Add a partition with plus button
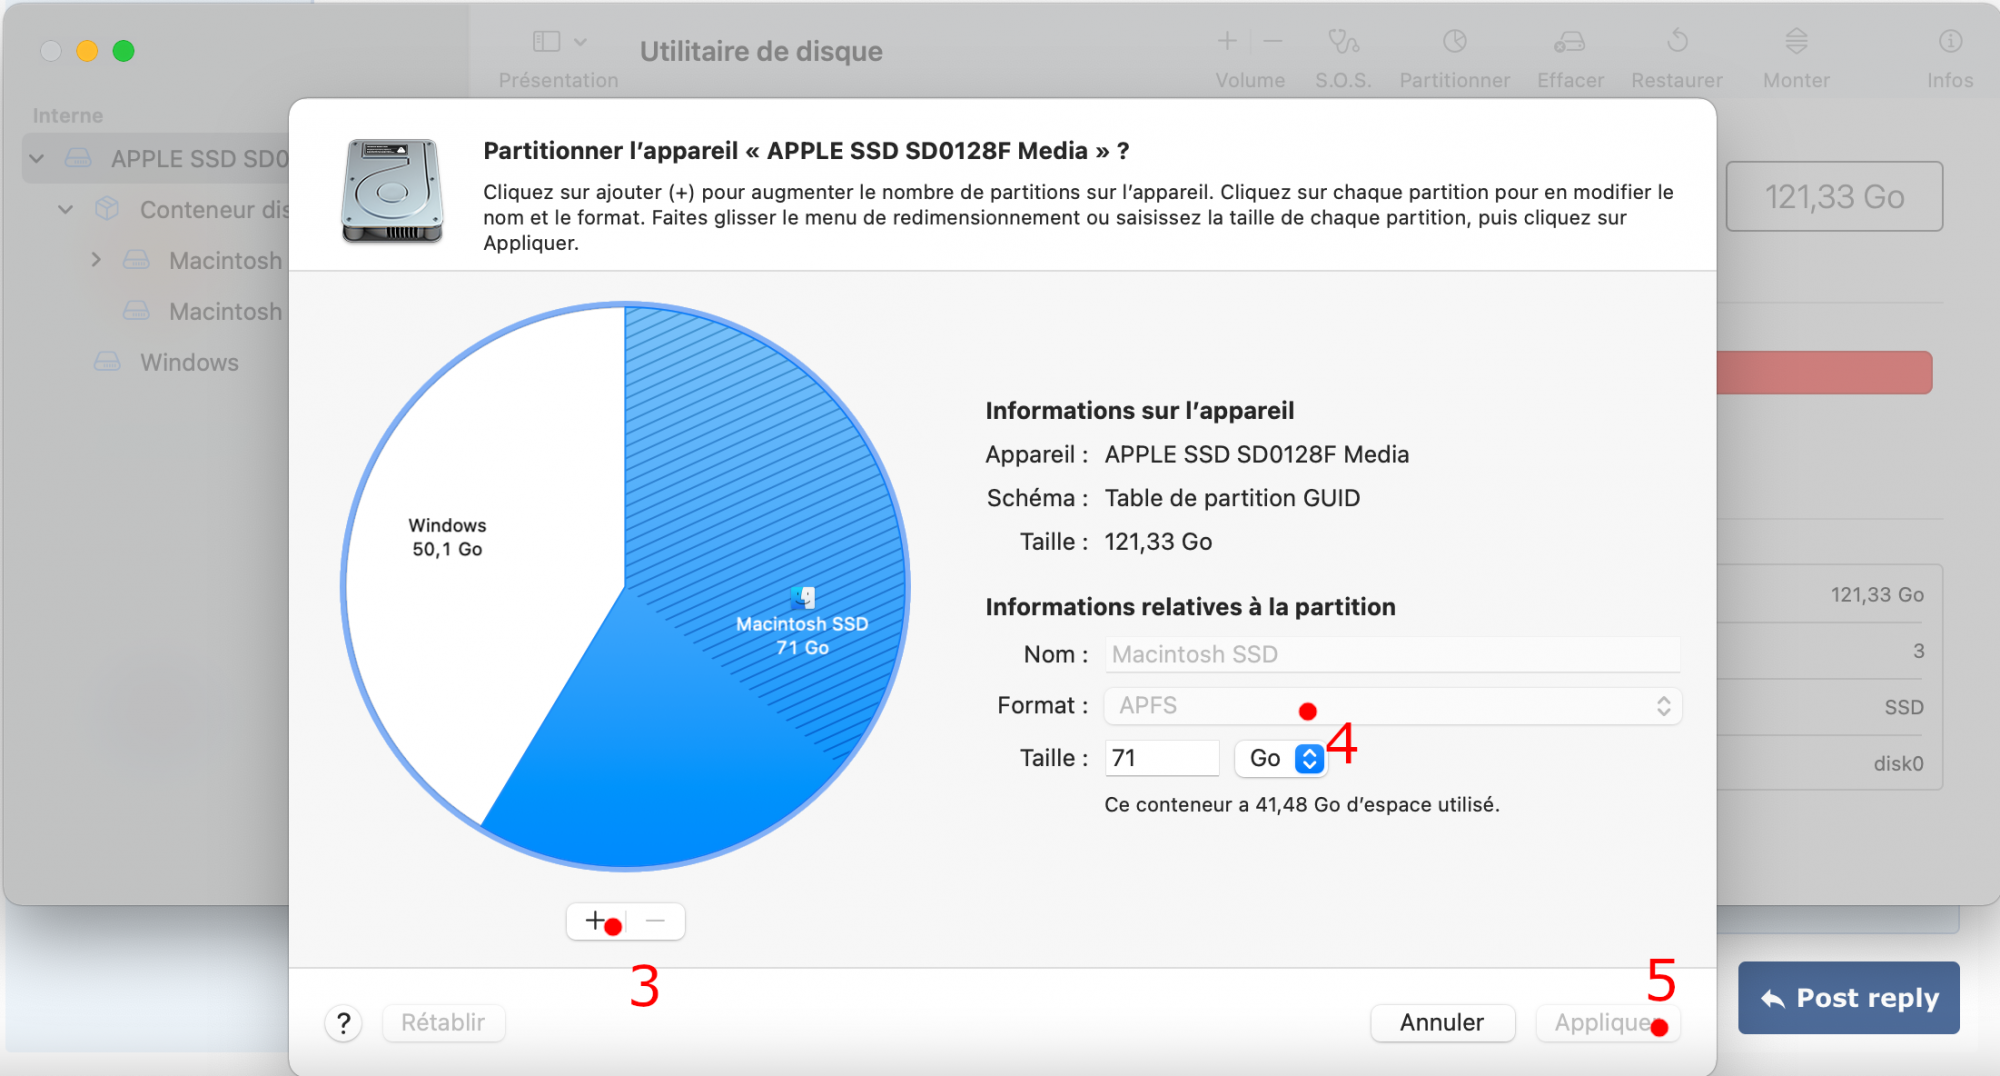The width and height of the screenshot is (2000, 1076). point(595,921)
